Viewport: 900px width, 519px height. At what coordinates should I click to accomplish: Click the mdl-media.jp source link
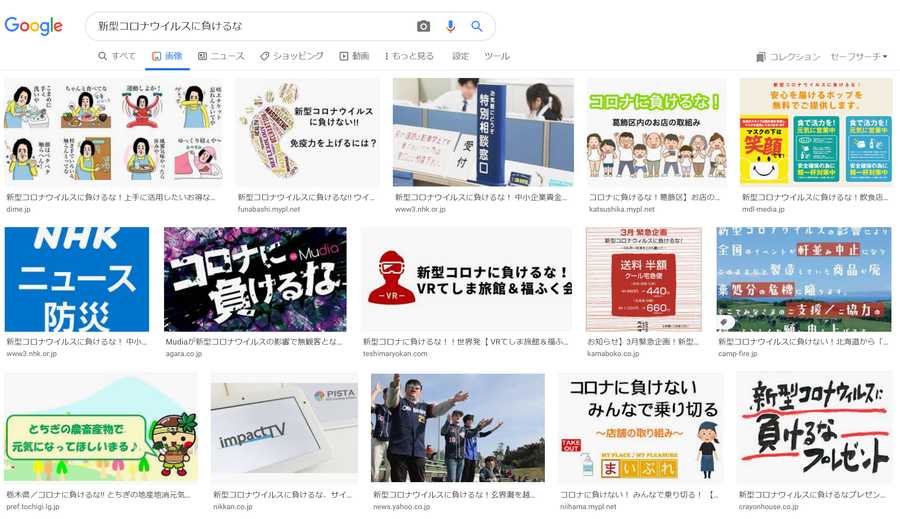(x=763, y=210)
